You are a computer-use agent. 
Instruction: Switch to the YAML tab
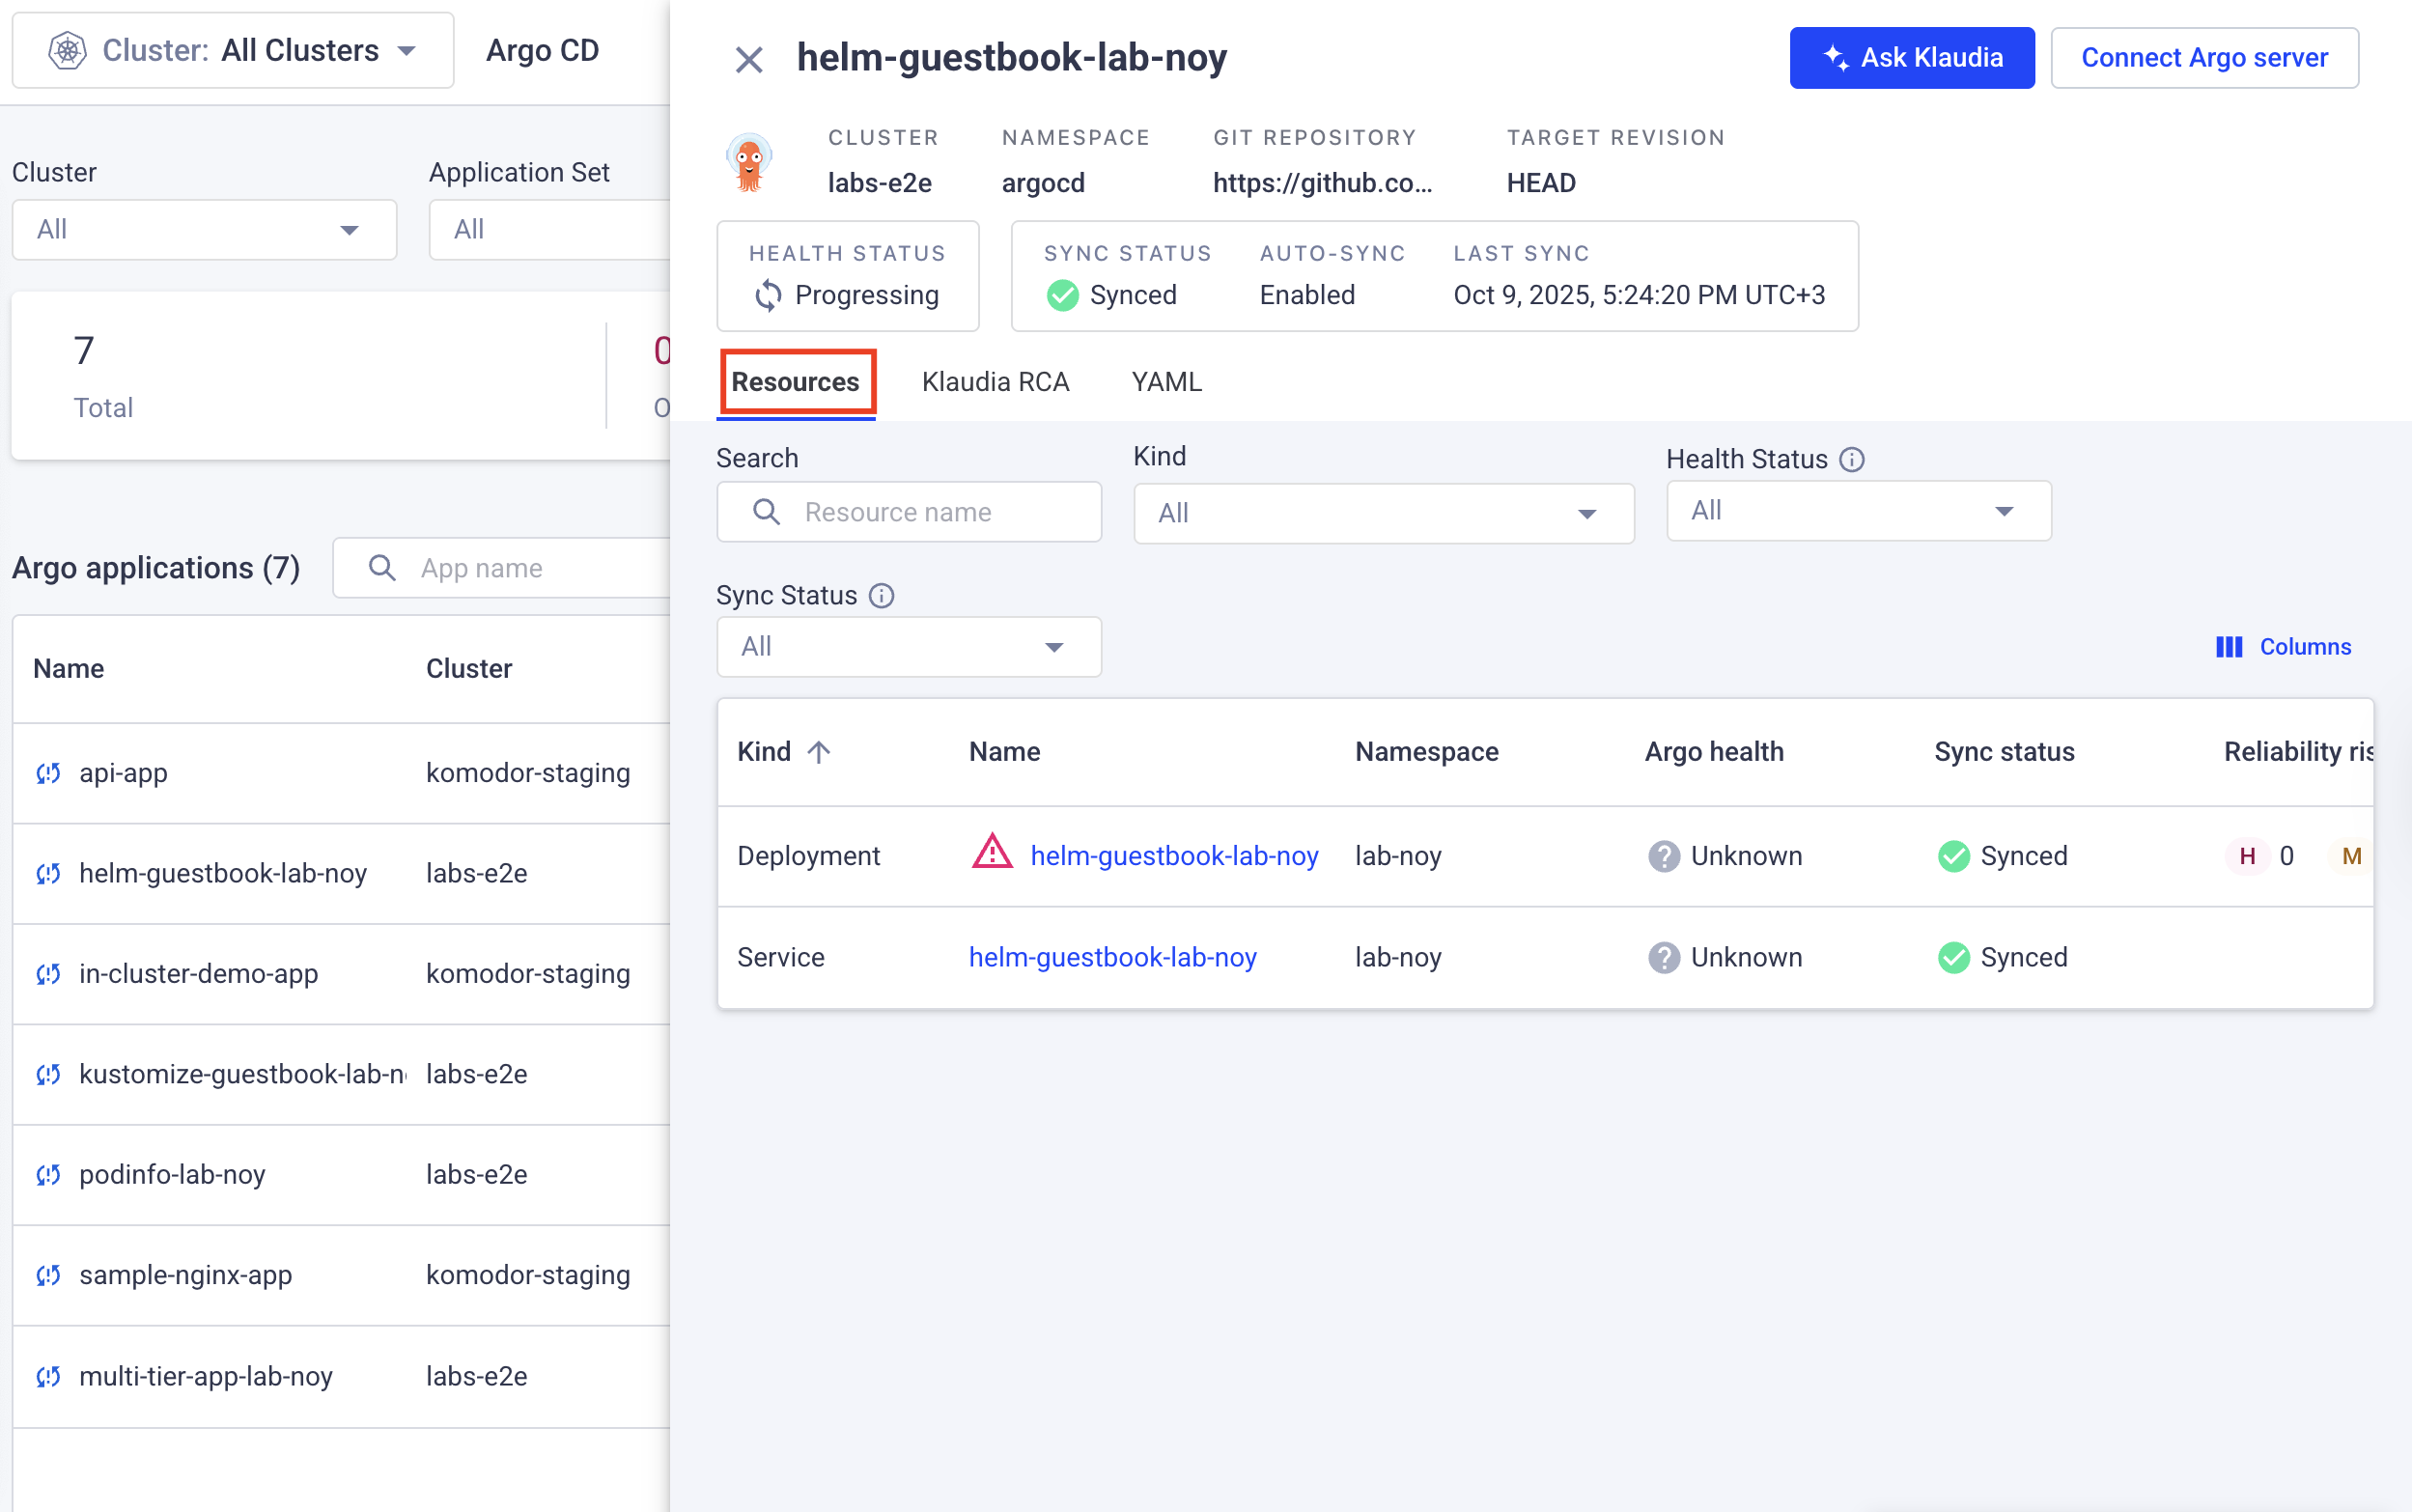1166,382
